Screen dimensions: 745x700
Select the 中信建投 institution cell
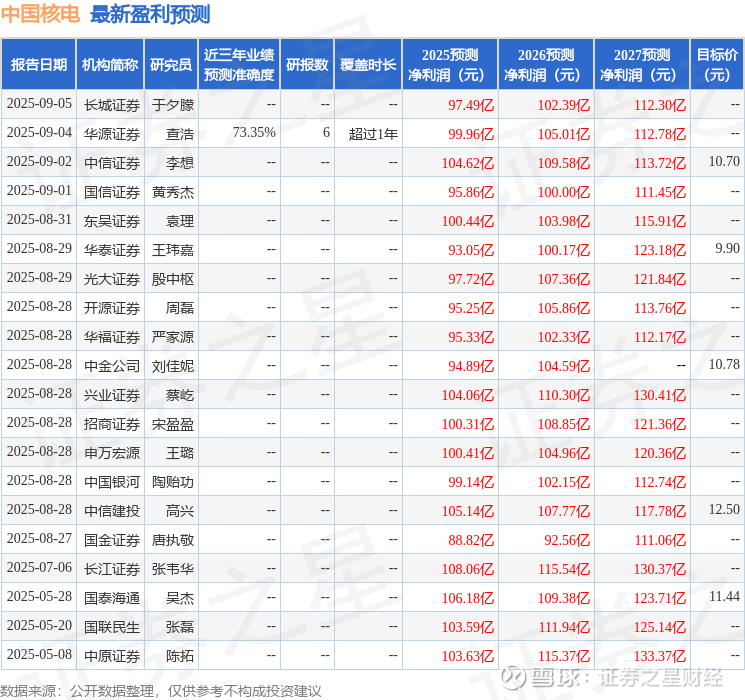coord(112,511)
